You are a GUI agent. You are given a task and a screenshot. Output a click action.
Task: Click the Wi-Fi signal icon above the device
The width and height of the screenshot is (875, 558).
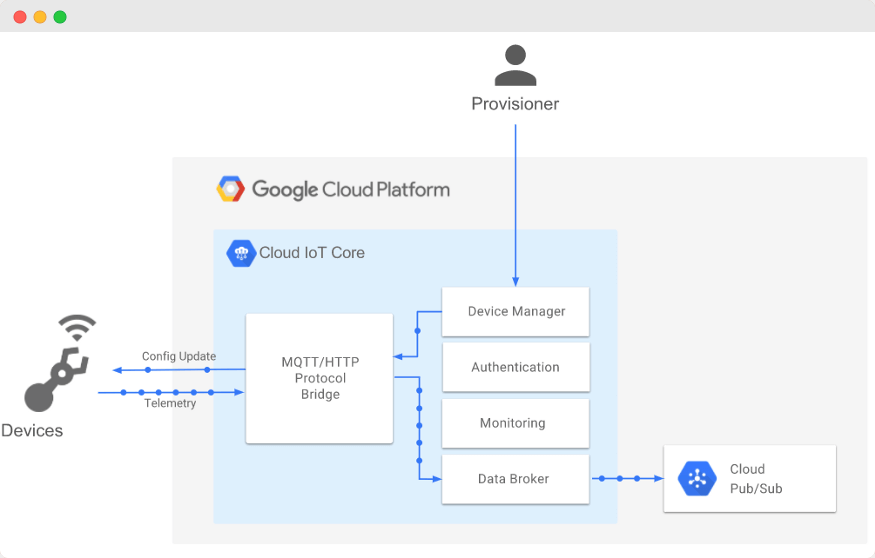click(x=77, y=328)
